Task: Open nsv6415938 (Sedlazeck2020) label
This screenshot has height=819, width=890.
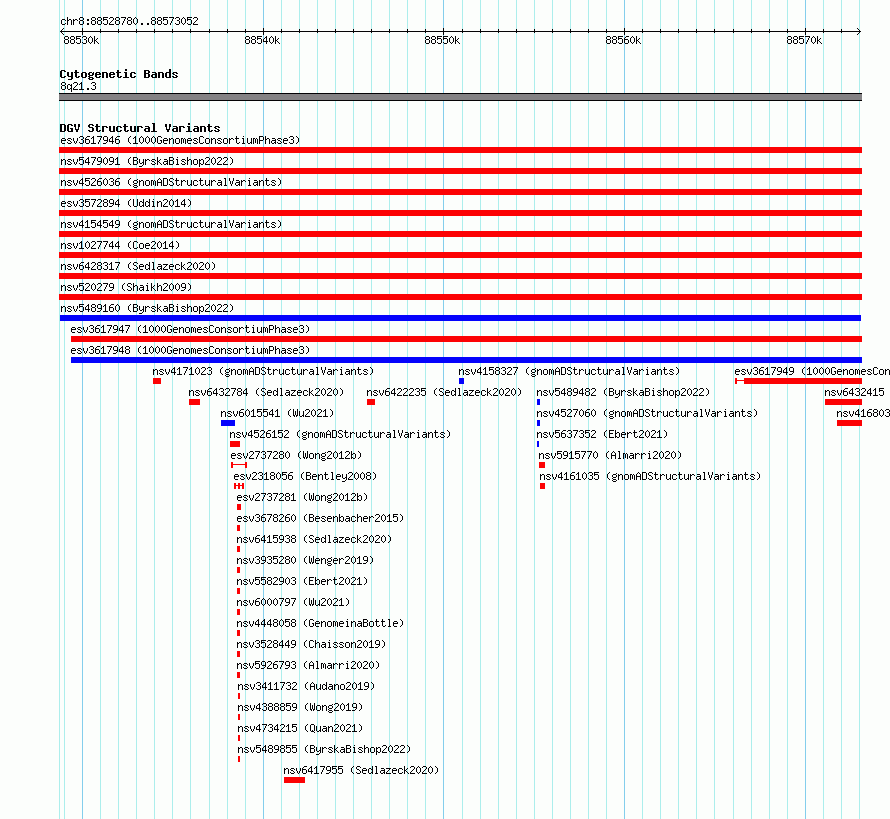Action: point(314,539)
